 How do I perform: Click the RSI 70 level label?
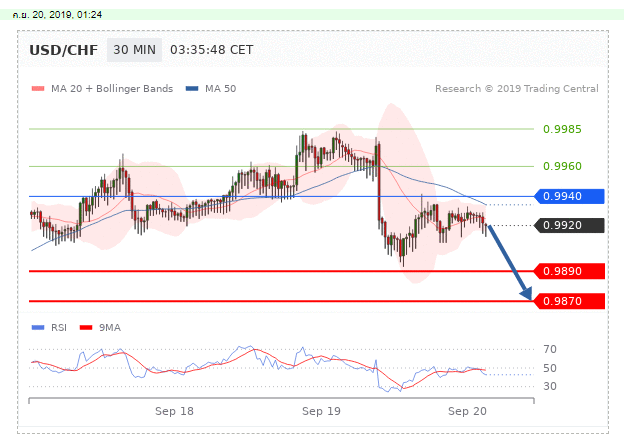click(x=550, y=349)
